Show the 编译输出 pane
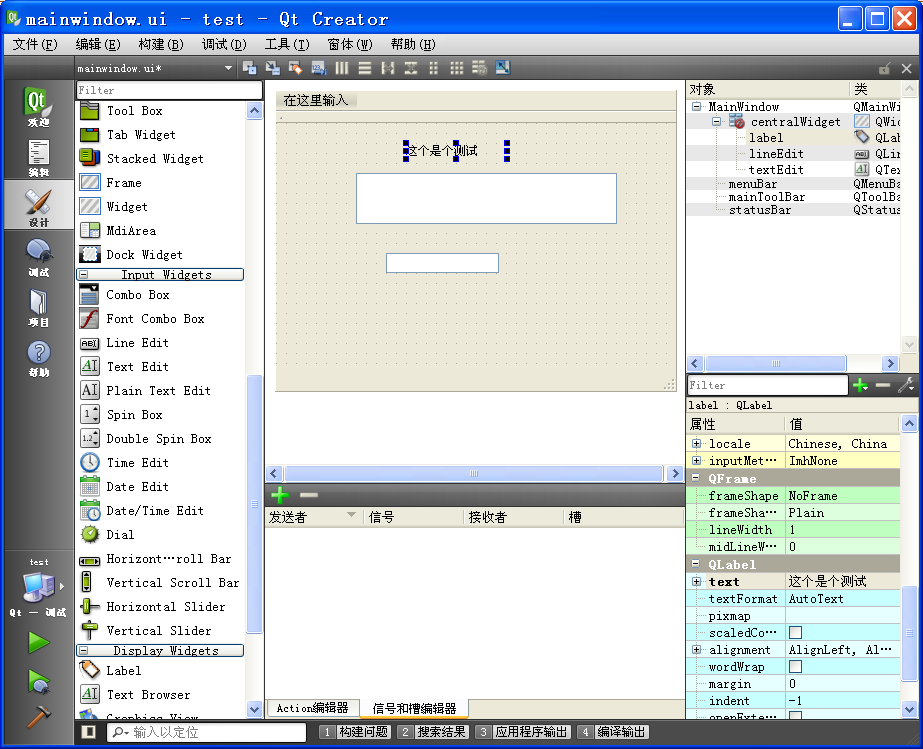This screenshot has height=749, width=923. tap(613, 732)
